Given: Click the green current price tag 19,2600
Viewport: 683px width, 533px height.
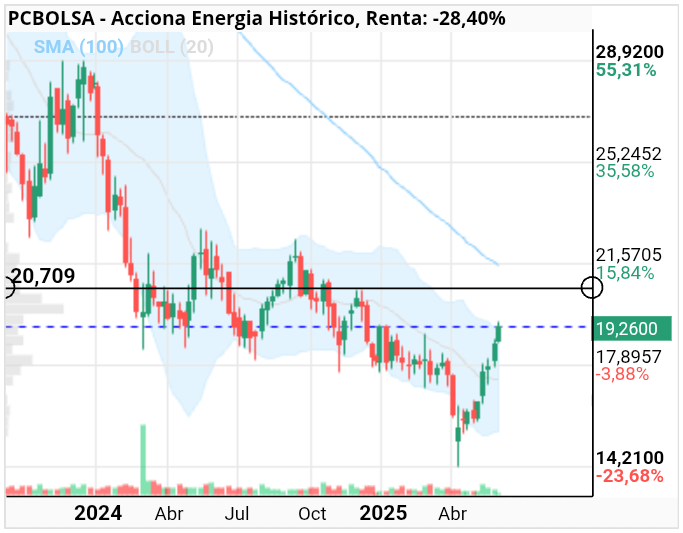Looking at the screenshot, I should click(631, 329).
